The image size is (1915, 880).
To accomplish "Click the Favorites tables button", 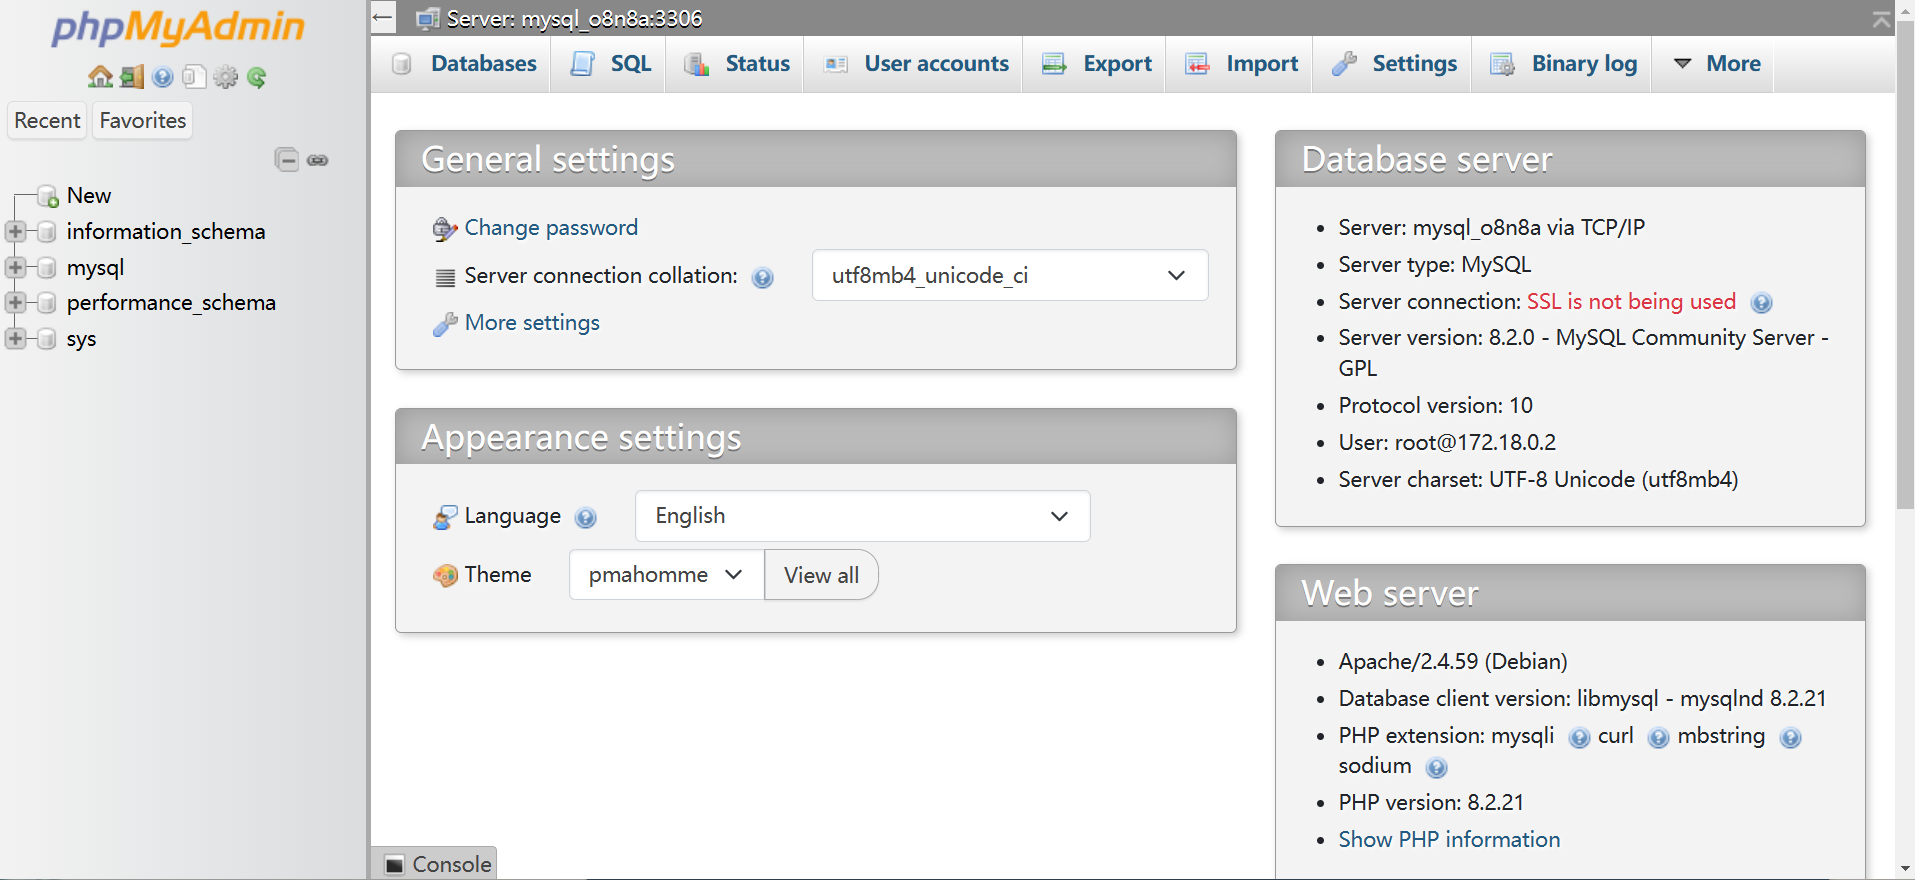I will click(143, 121).
